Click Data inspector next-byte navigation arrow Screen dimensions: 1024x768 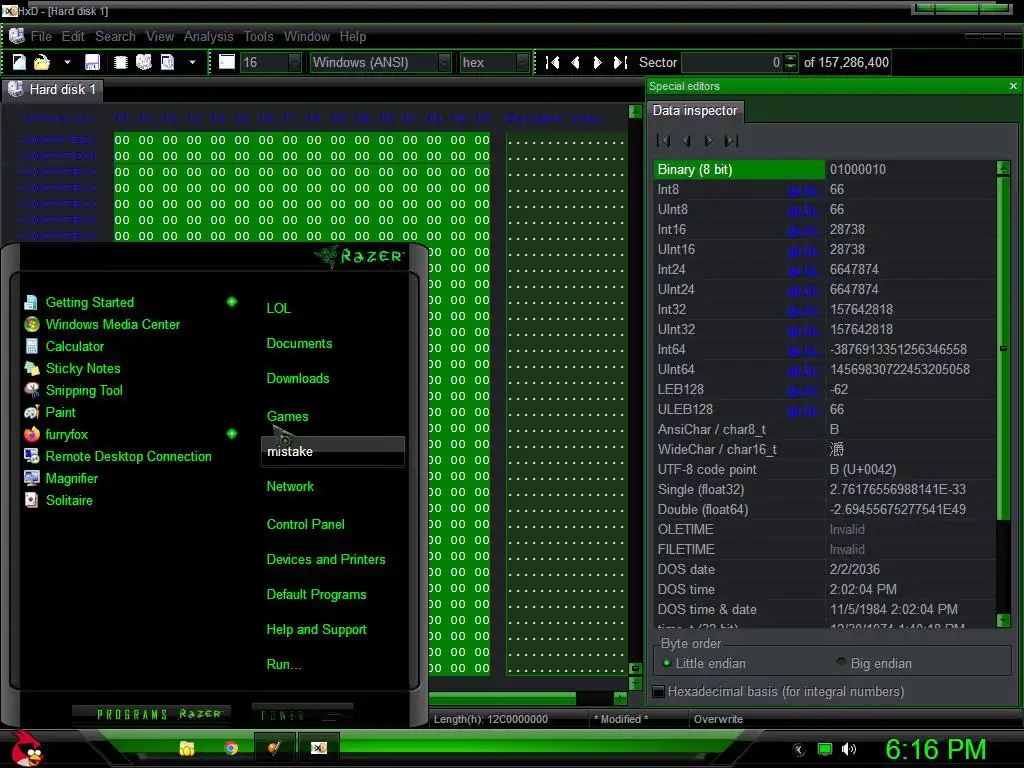click(x=709, y=140)
